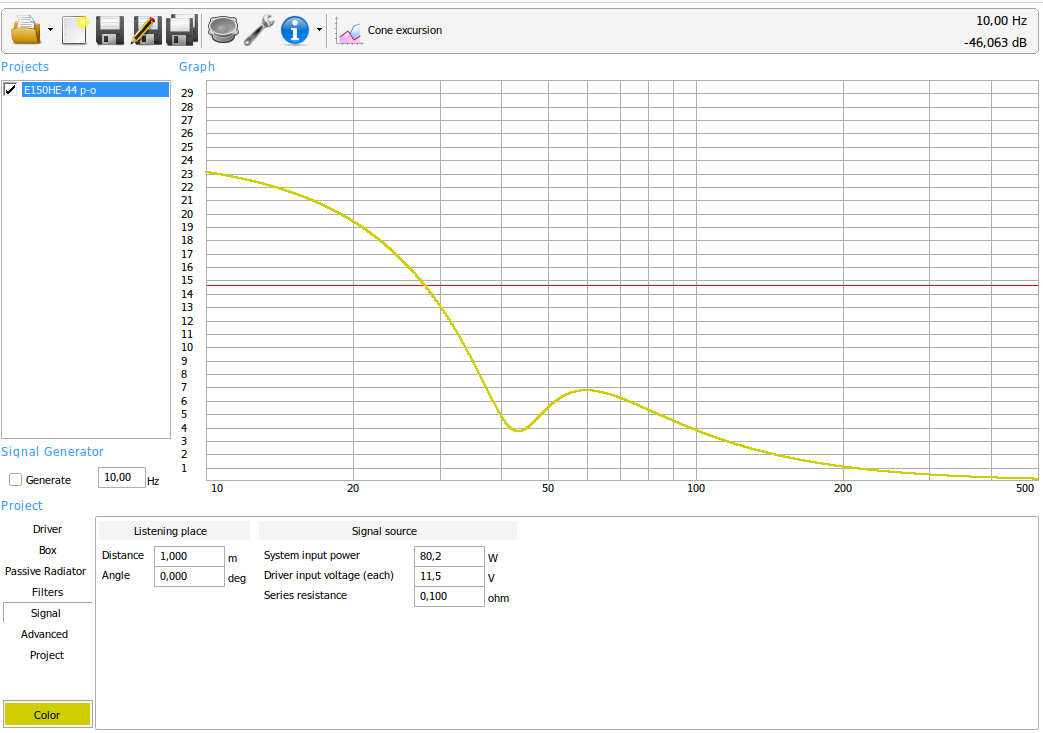Select the Advanced tab
The image size is (1043, 733).
pos(45,634)
